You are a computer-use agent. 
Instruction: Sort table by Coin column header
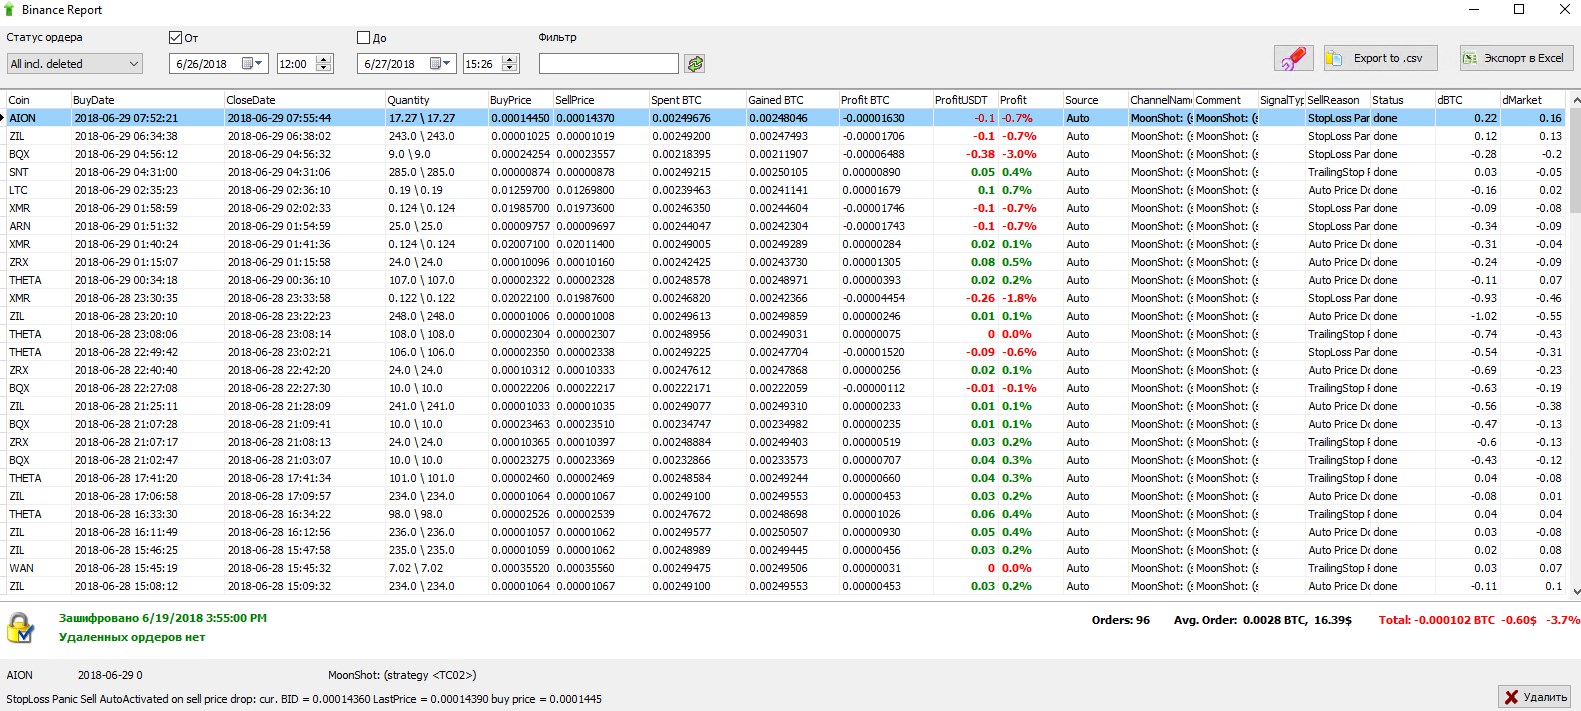[36, 100]
